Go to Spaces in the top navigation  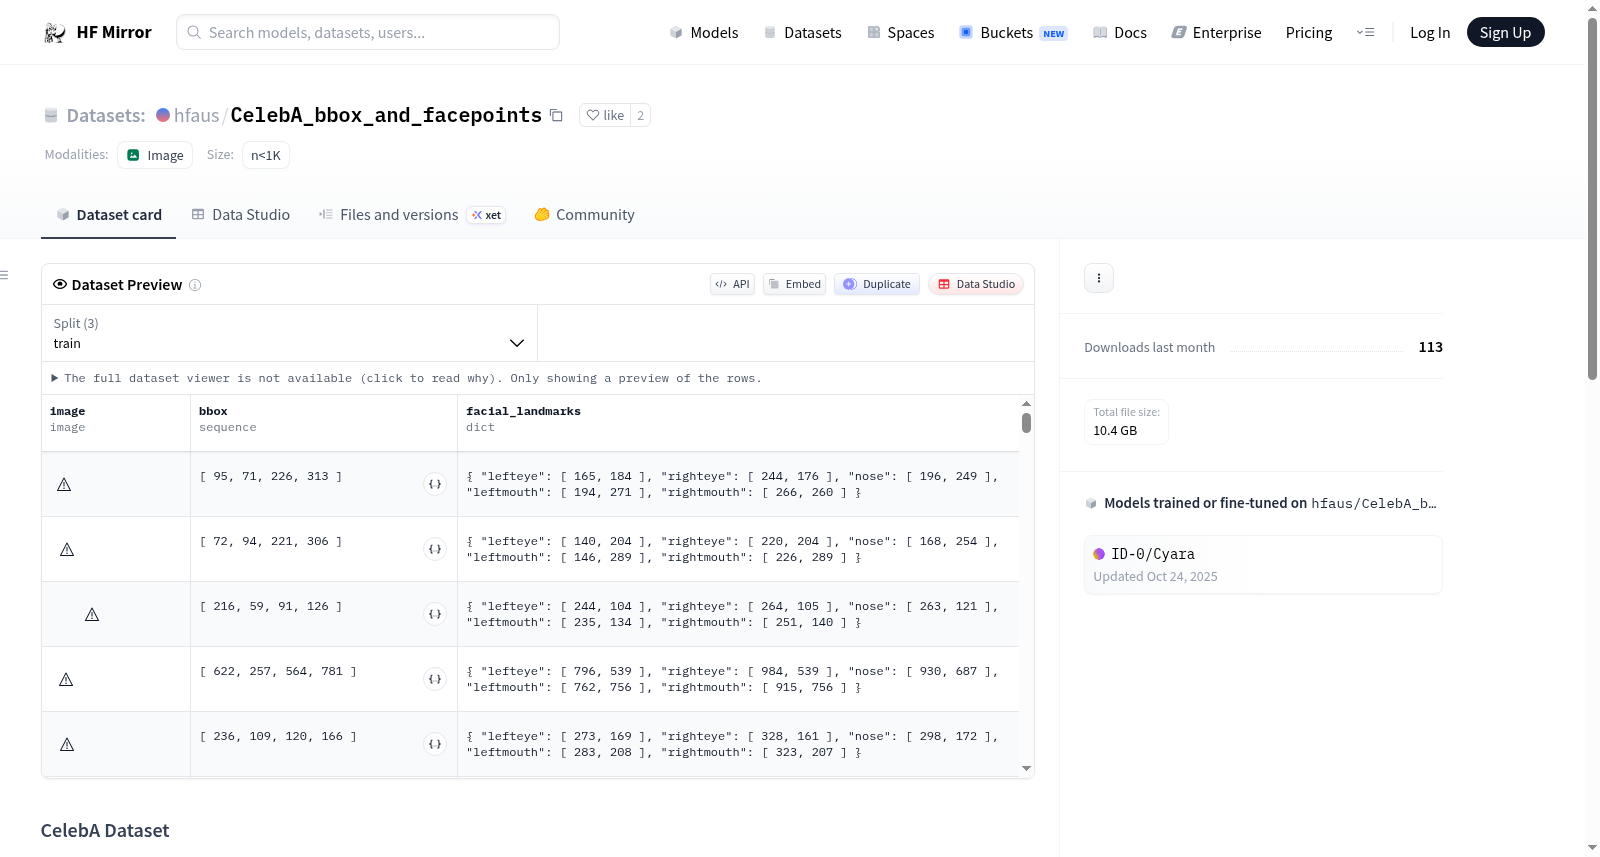click(x=900, y=33)
